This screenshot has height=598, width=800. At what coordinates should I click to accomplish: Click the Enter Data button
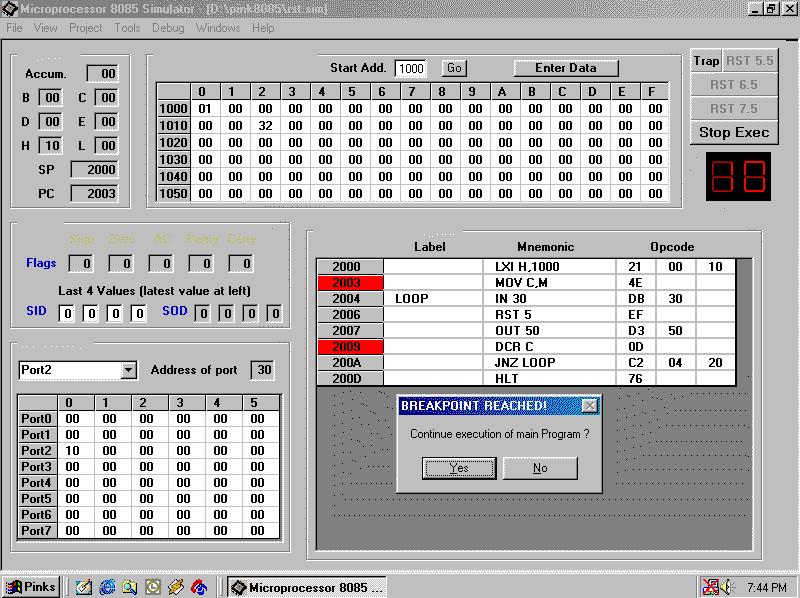click(566, 68)
